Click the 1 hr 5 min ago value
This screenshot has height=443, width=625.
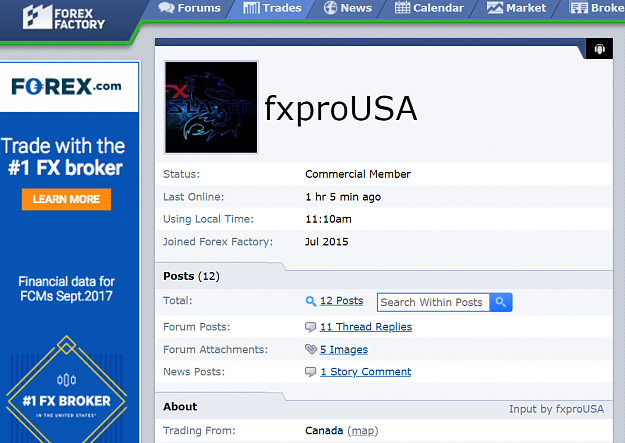point(343,197)
